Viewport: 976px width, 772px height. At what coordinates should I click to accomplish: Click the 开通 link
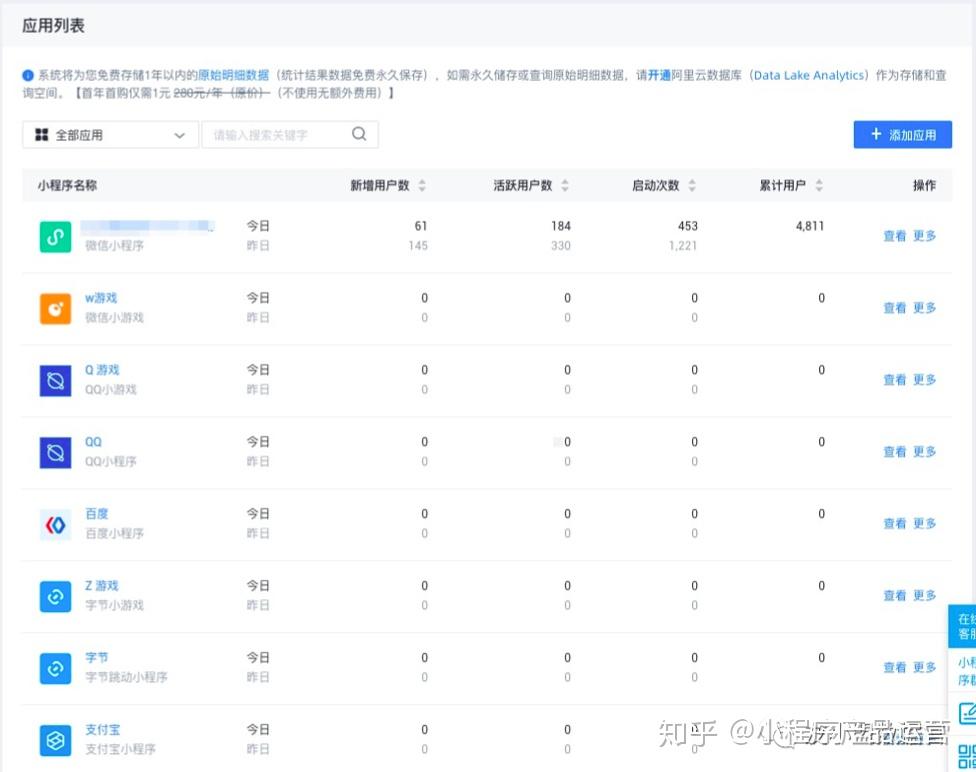tap(659, 75)
